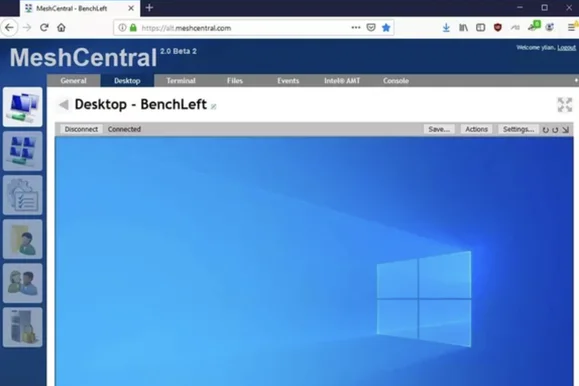Open browser downloads panel
Image resolution: width=579 pixels, height=386 pixels.
coord(446,28)
